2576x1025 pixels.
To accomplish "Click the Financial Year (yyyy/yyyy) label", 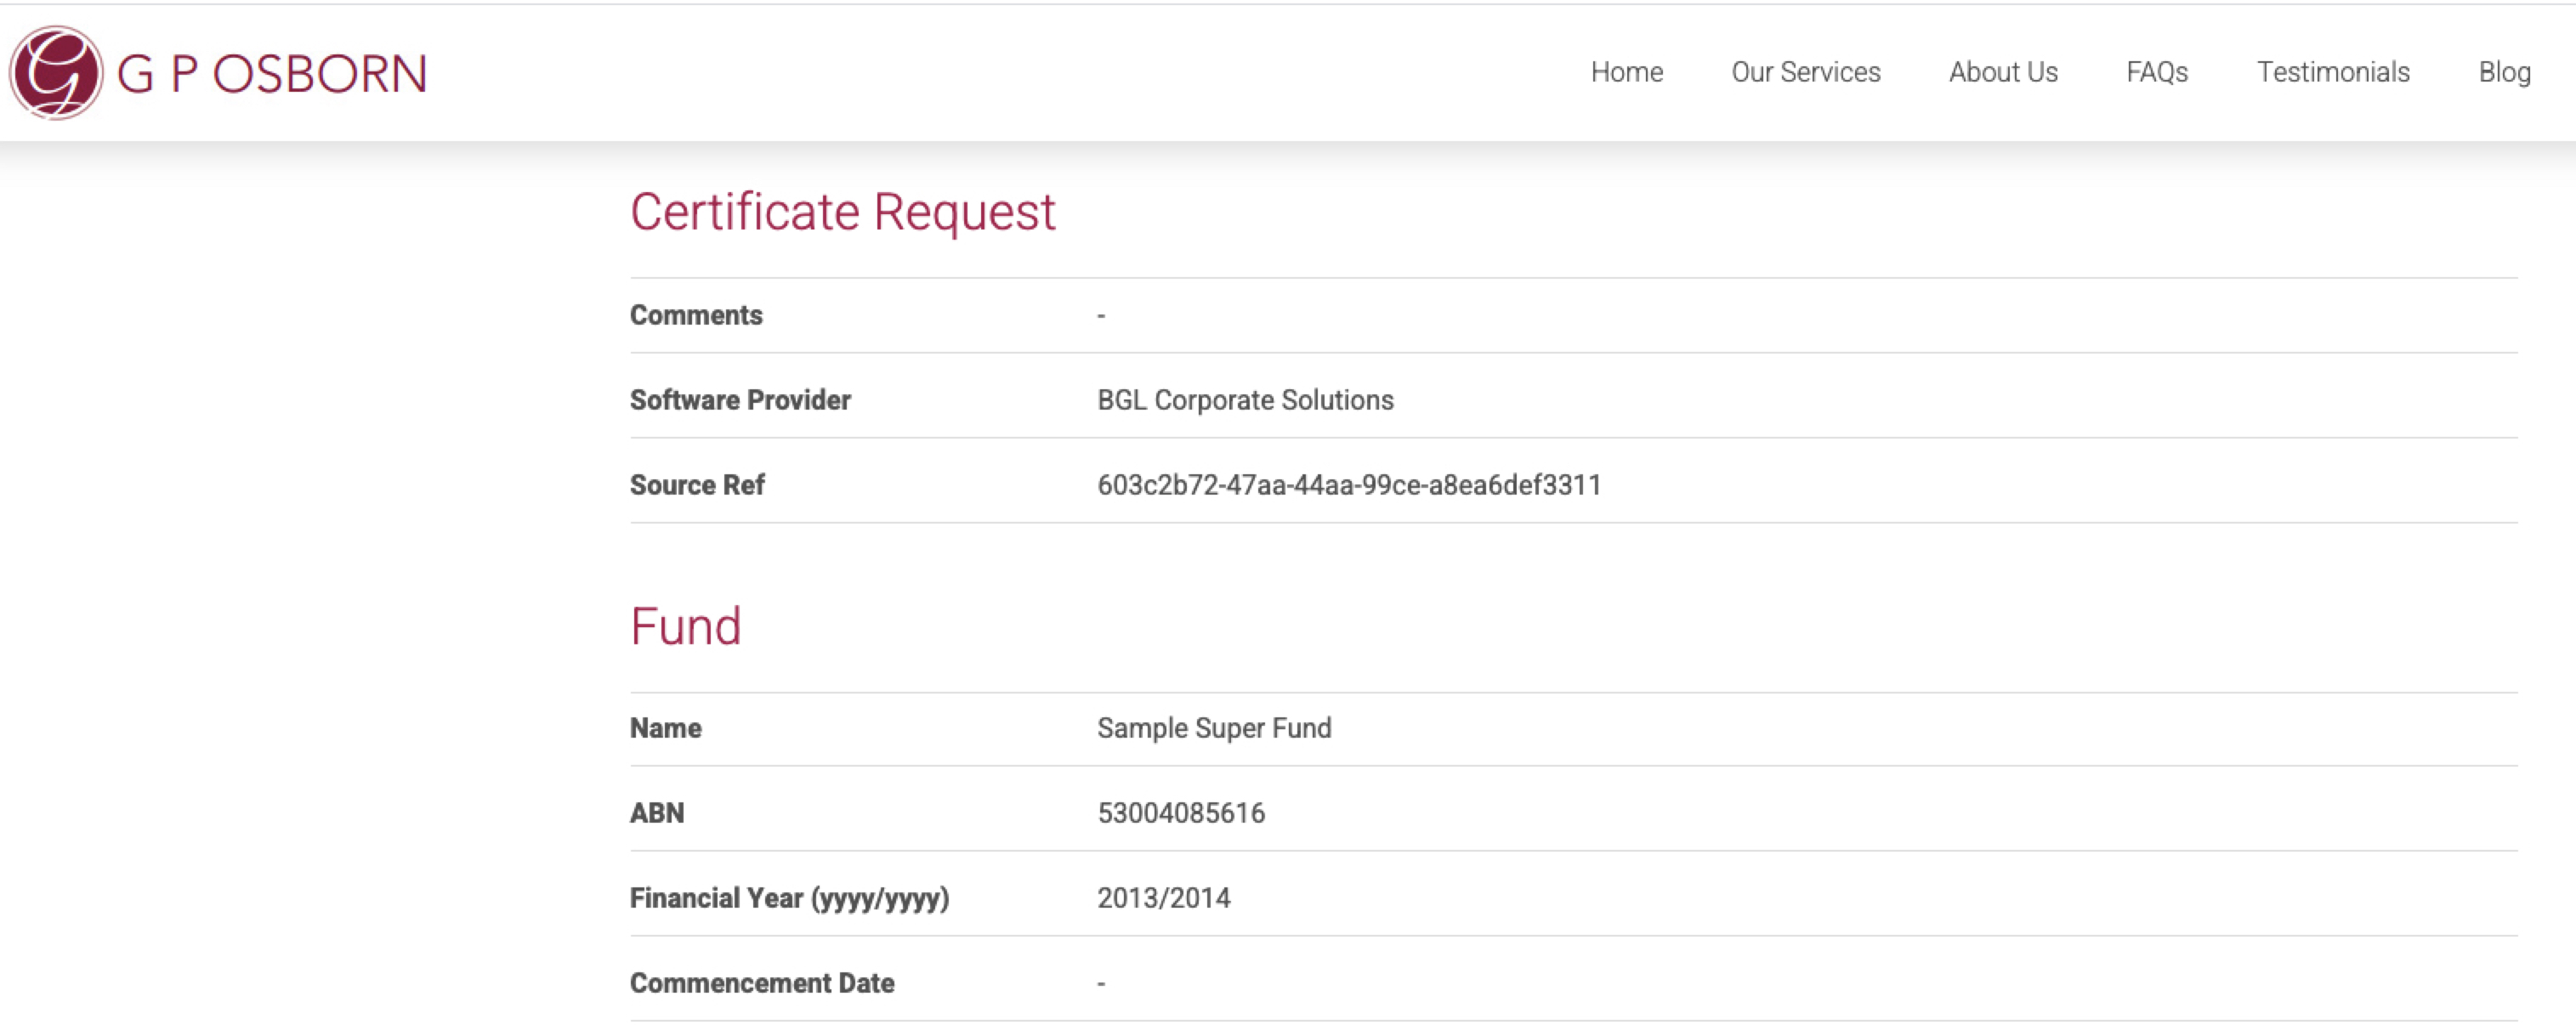I will [788, 898].
